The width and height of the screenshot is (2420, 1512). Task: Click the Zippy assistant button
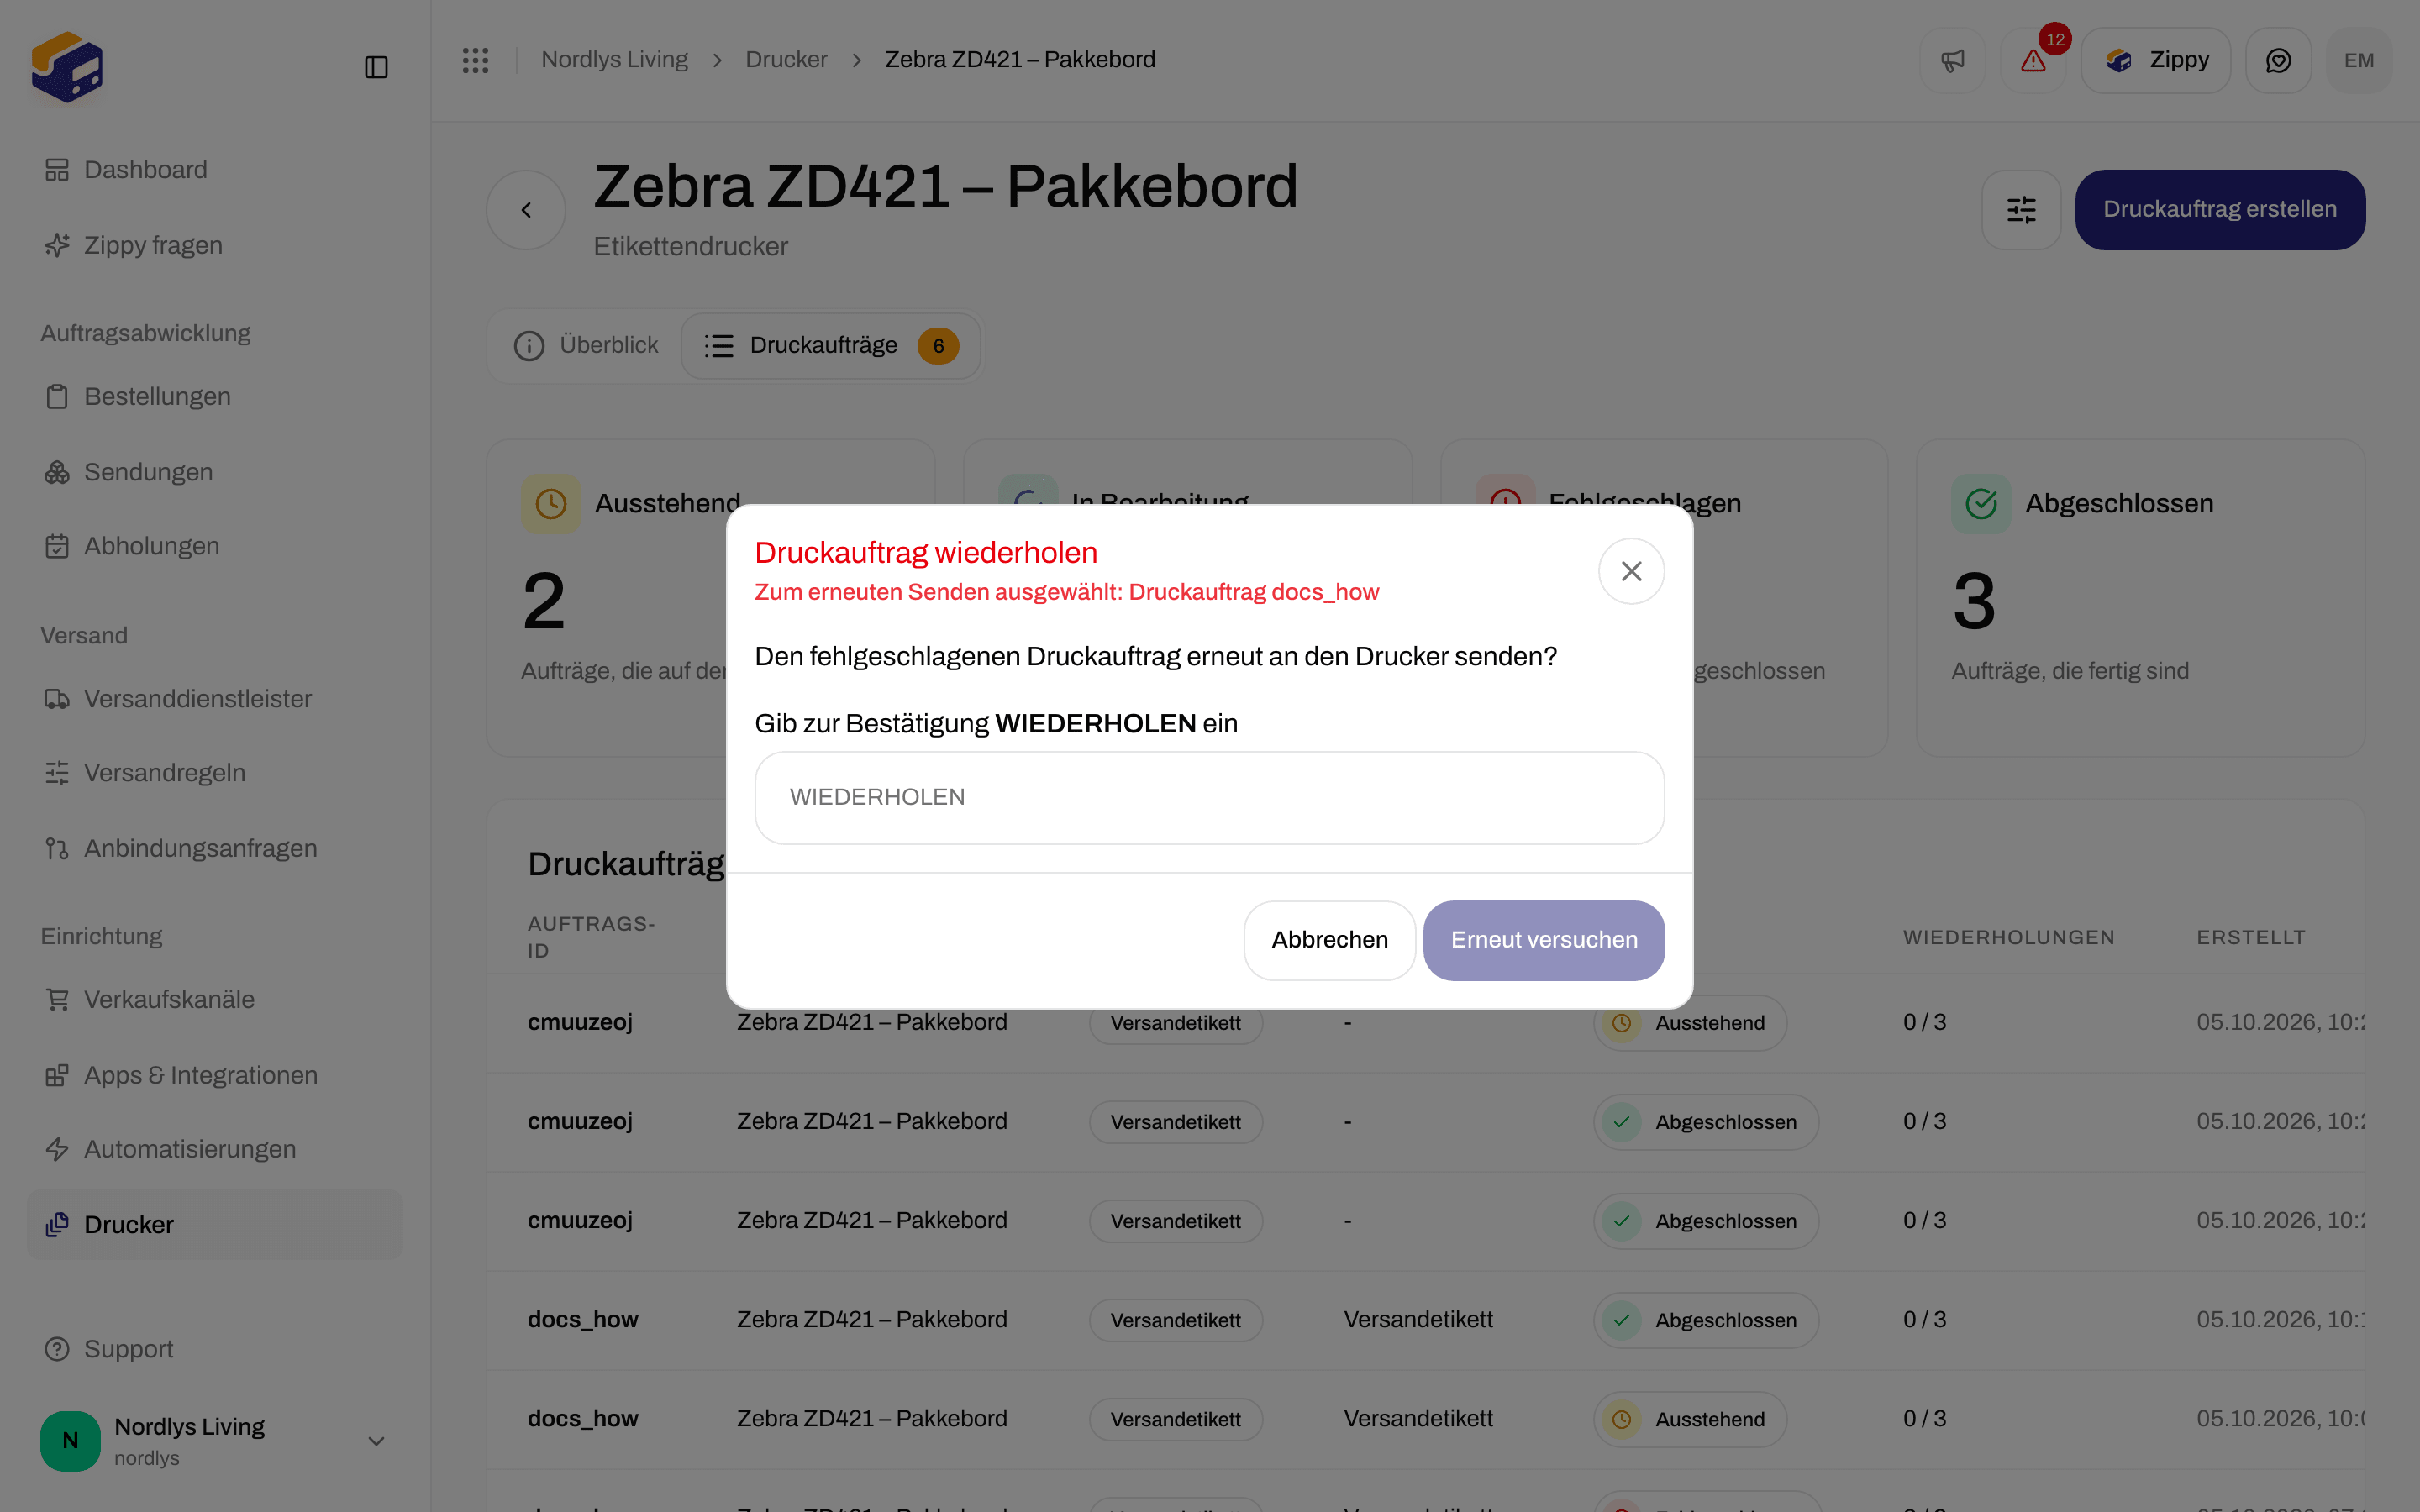2155,60
